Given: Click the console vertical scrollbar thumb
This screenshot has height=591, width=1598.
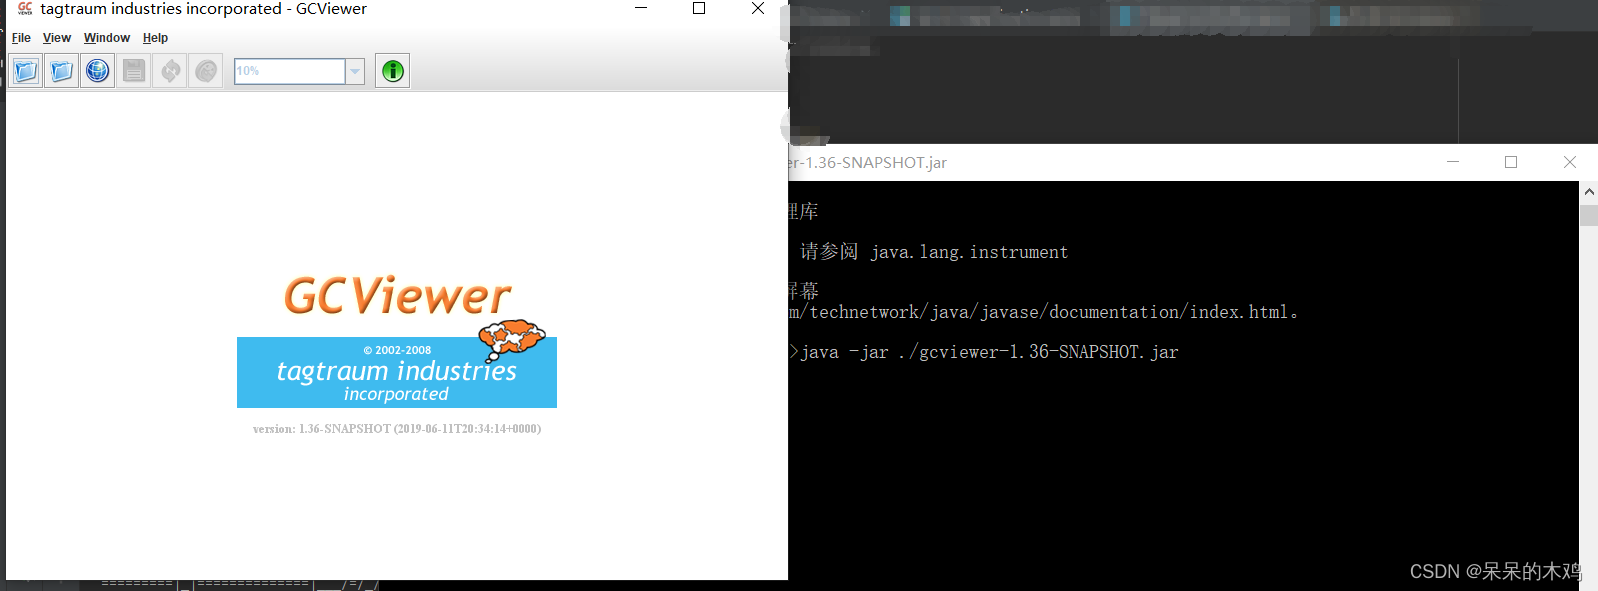Looking at the screenshot, I should click(x=1589, y=215).
